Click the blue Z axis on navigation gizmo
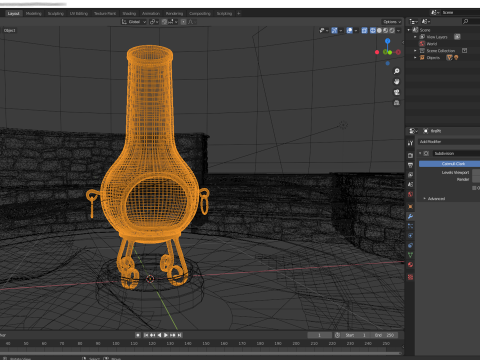Viewport: 480px width, 360px height. point(387,41)
